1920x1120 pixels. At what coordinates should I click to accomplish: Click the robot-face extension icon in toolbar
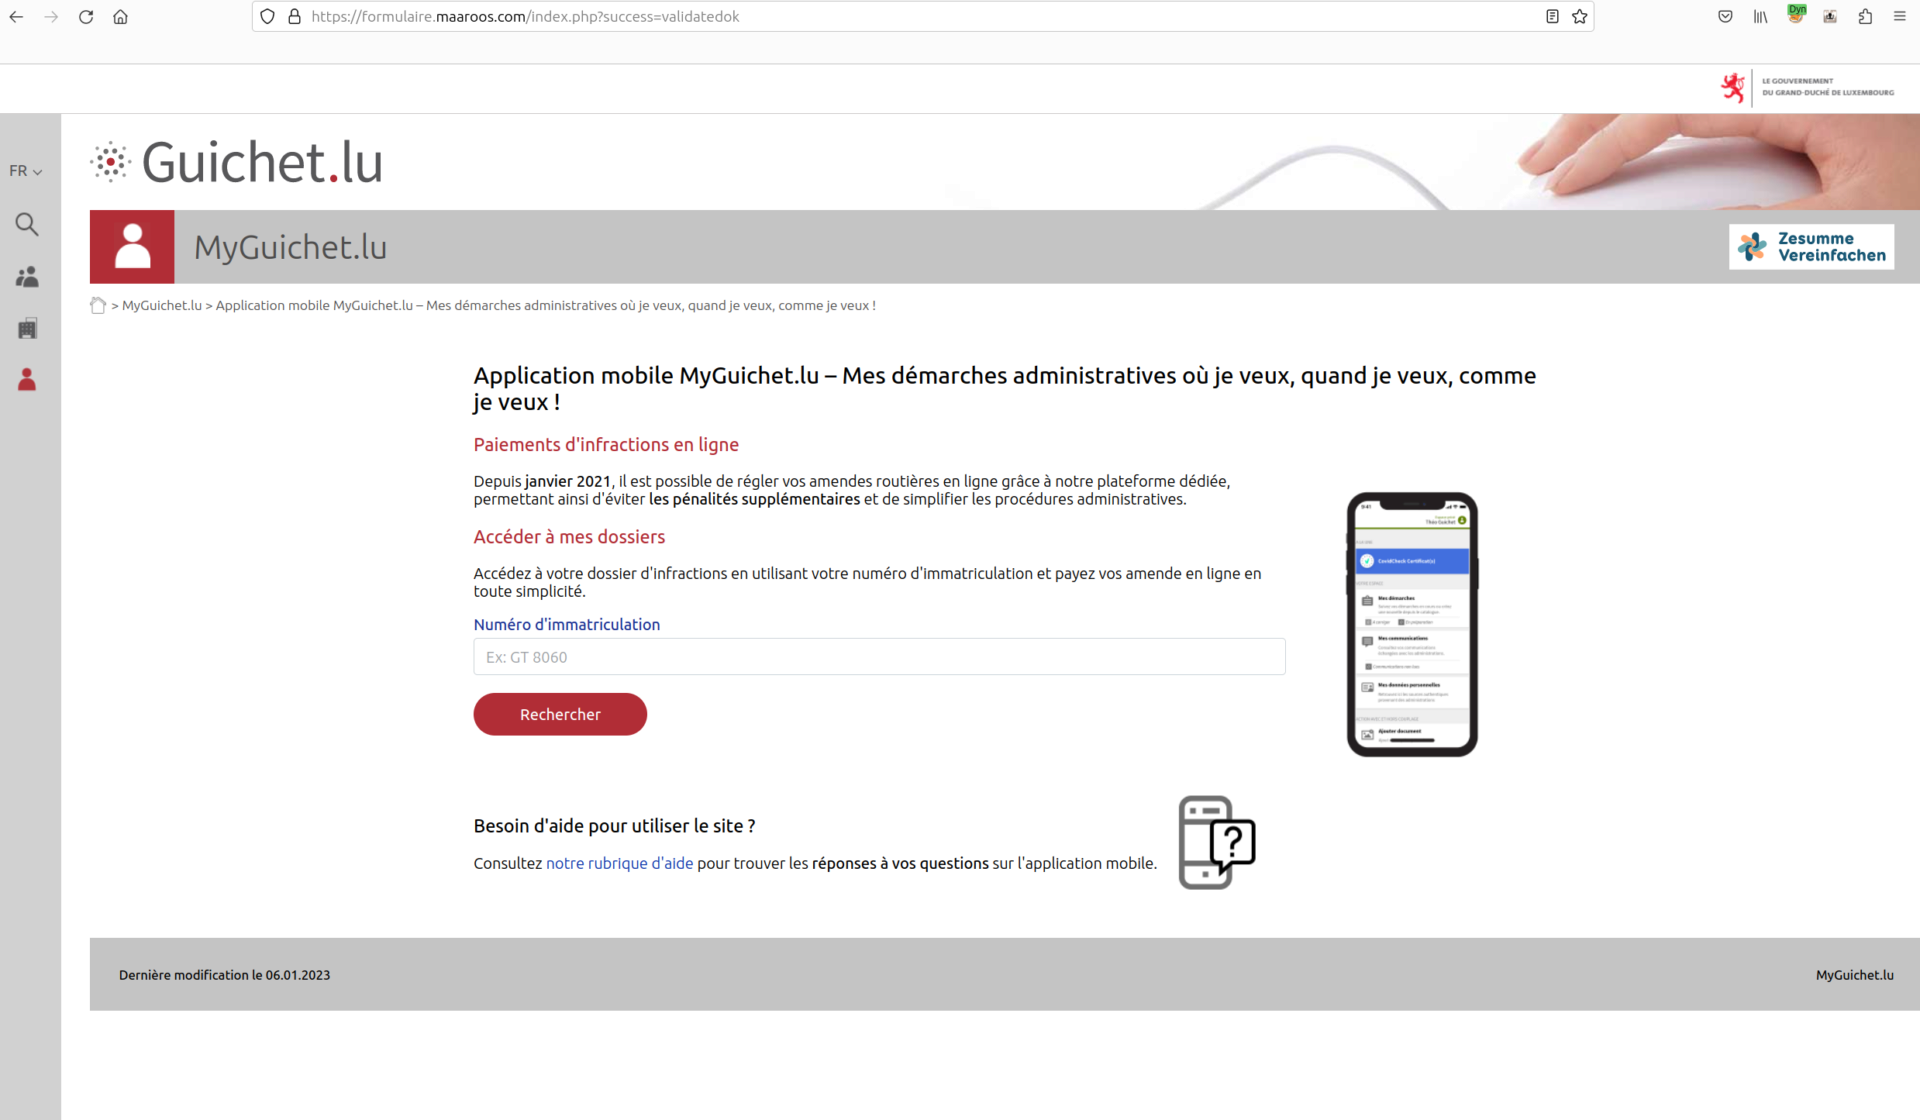(x=1830, y=17)
